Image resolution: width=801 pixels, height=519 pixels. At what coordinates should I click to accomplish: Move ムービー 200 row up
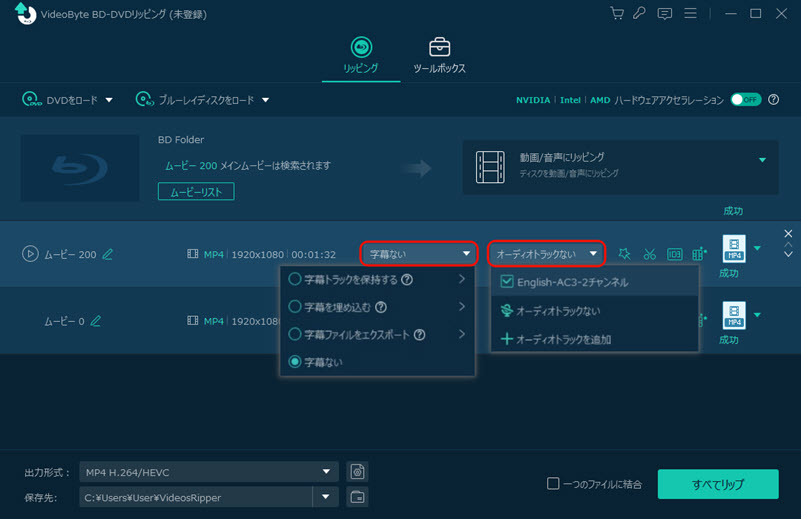coord(788,245)
